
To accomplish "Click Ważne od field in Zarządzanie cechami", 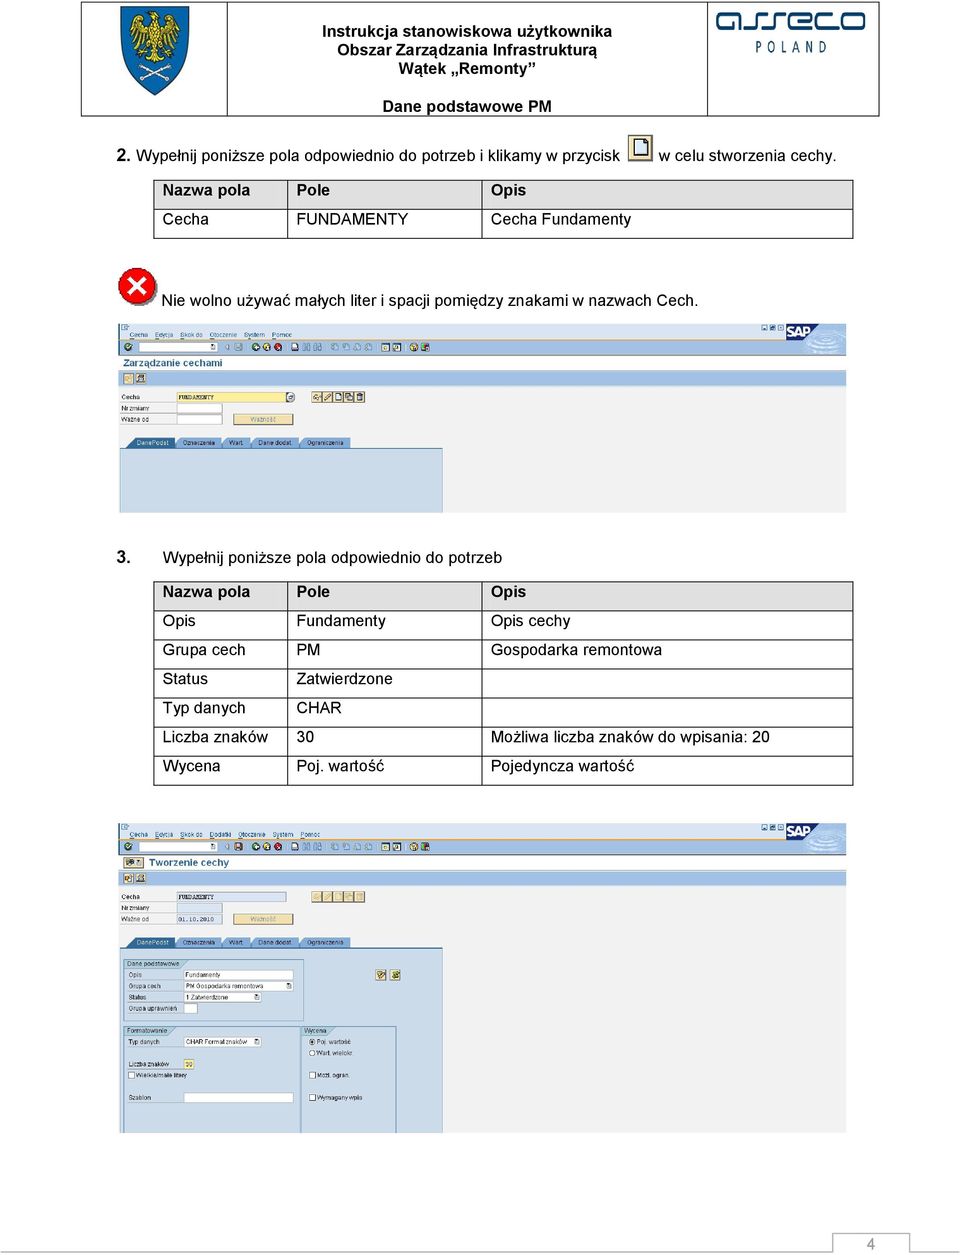I will [x=199, y=419].
